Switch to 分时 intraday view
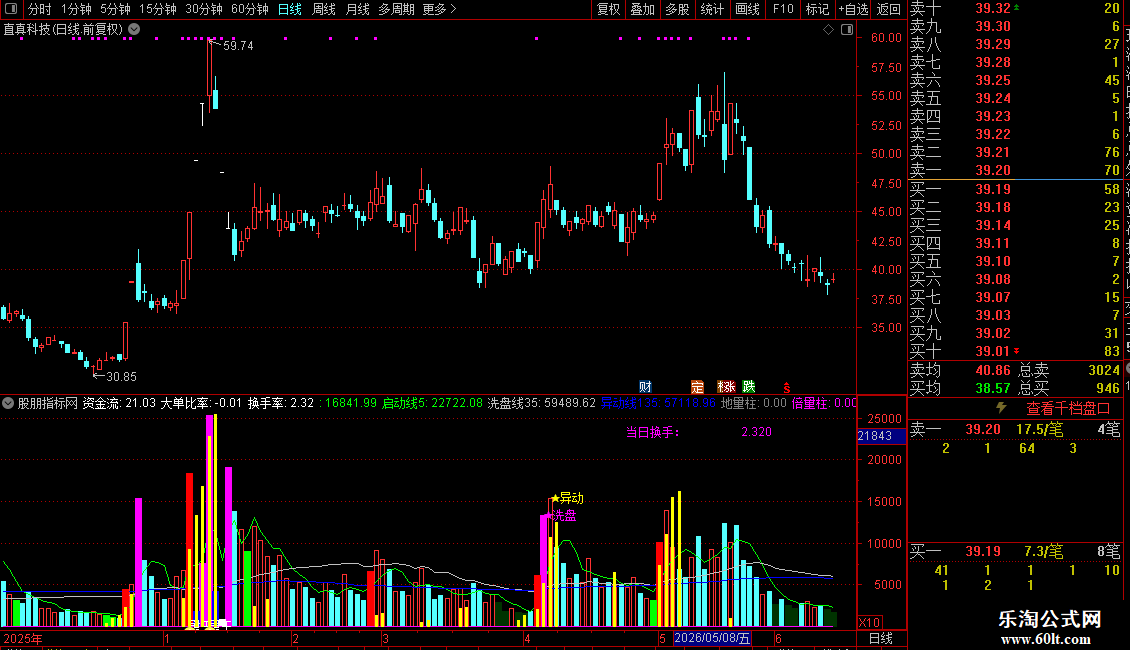The height and width of the screenshot is (650, 1130). pos(40,9)
